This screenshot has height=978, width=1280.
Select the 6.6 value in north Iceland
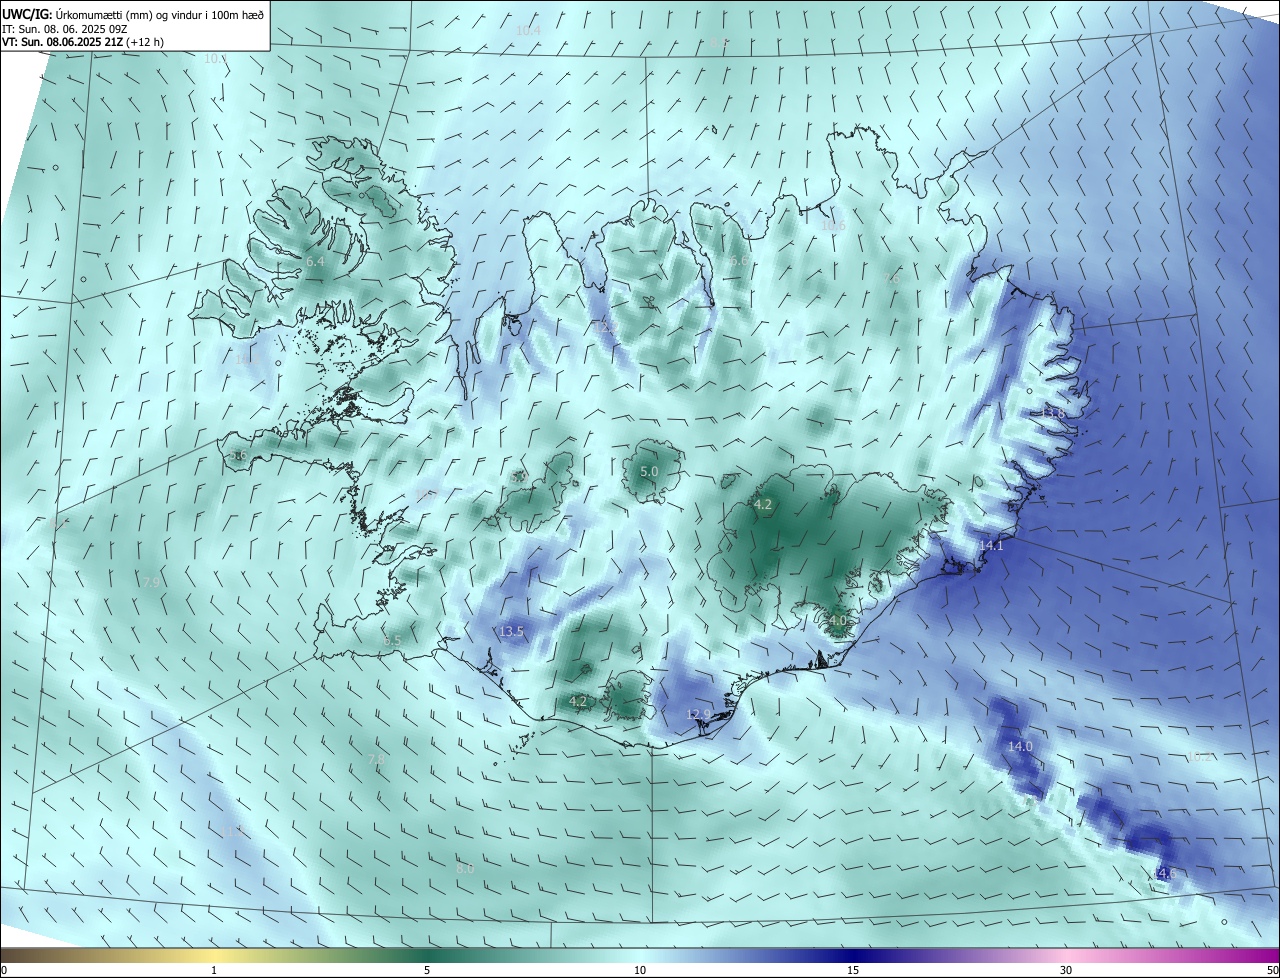point(738,261)
